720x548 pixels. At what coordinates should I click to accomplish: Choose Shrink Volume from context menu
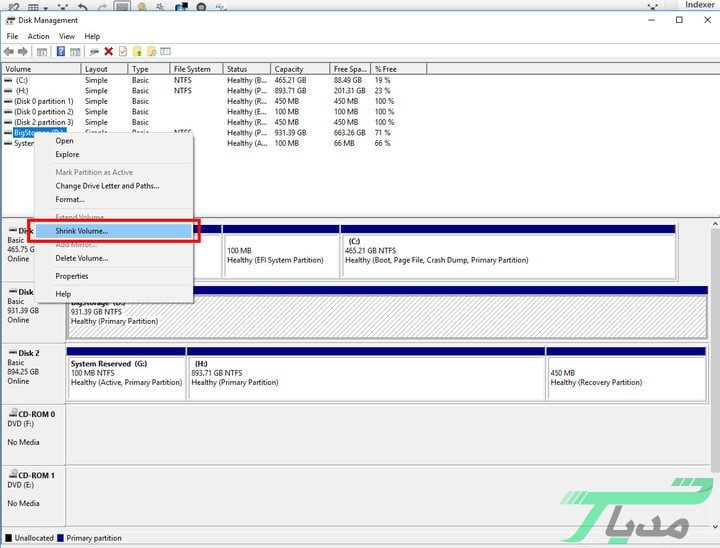(x=82, y=231)
